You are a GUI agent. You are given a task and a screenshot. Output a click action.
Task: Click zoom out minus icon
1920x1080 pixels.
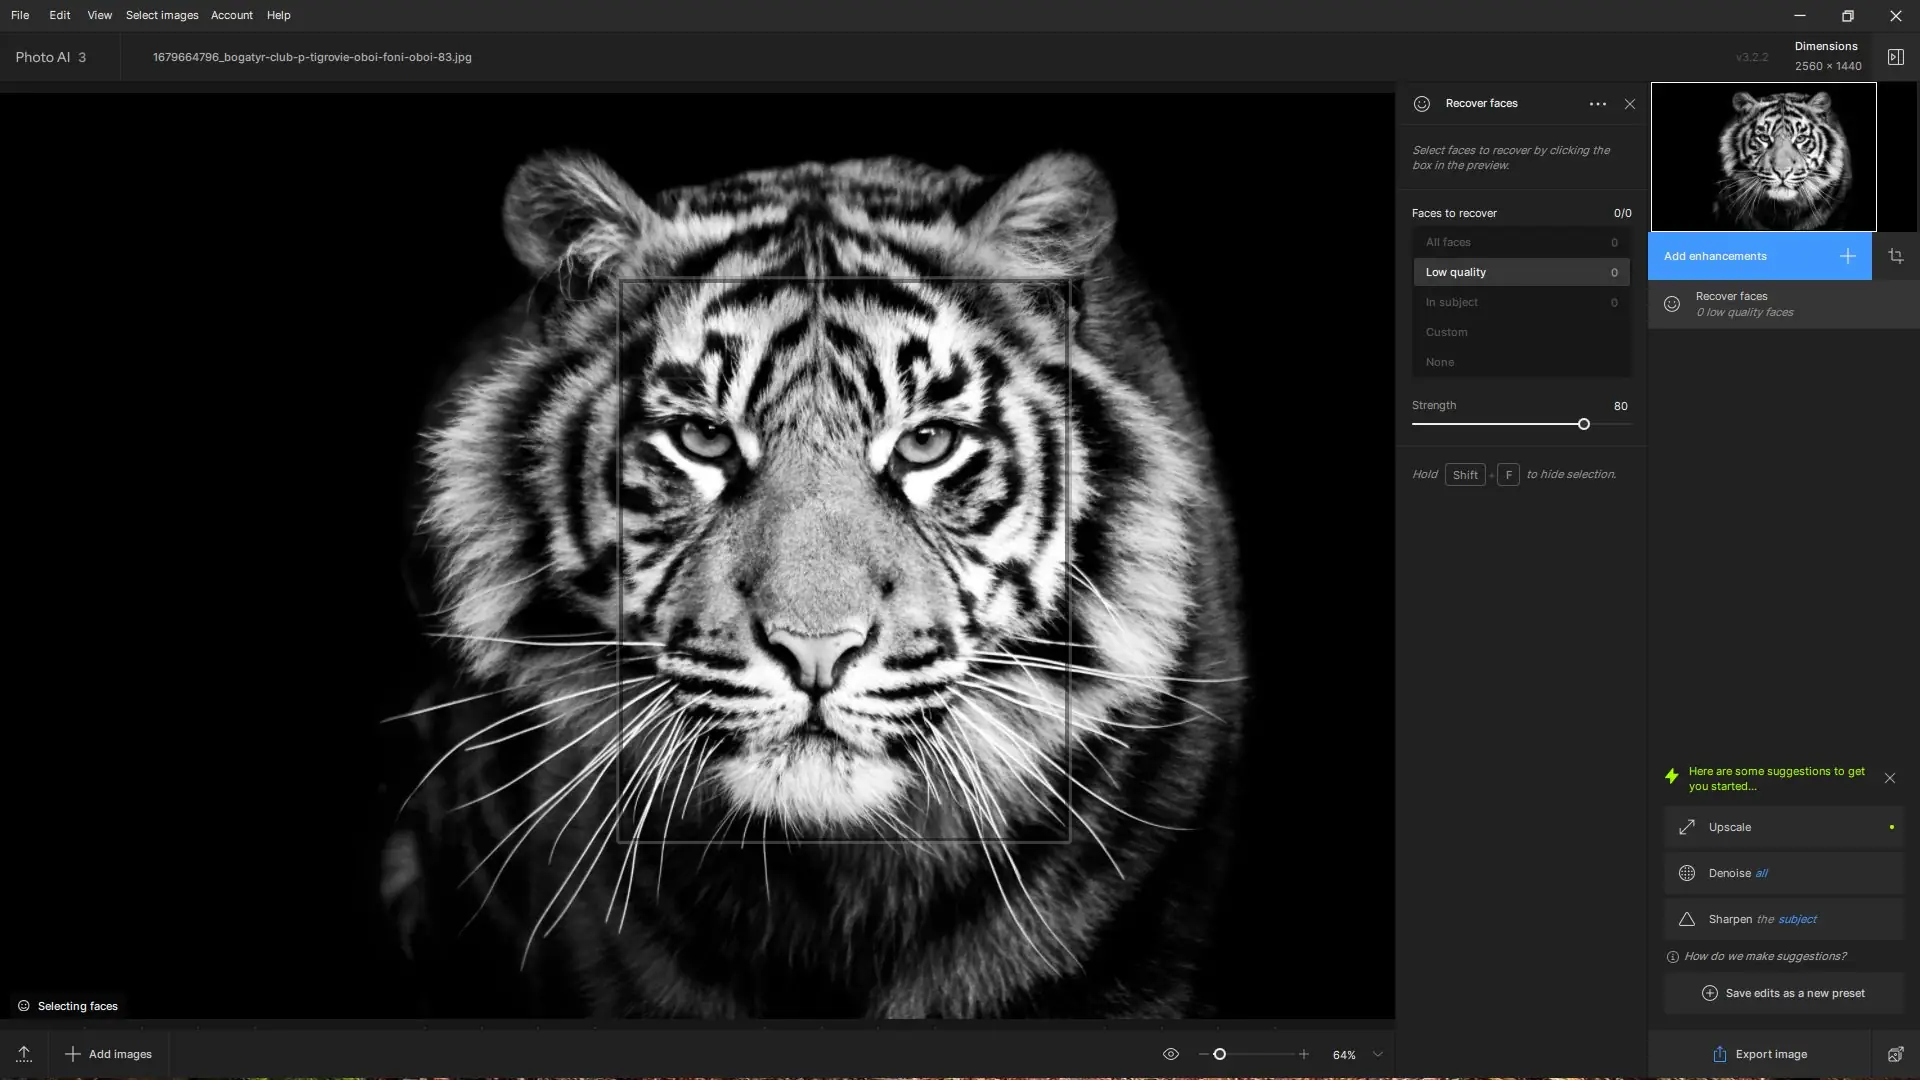click(1203, 1054)
